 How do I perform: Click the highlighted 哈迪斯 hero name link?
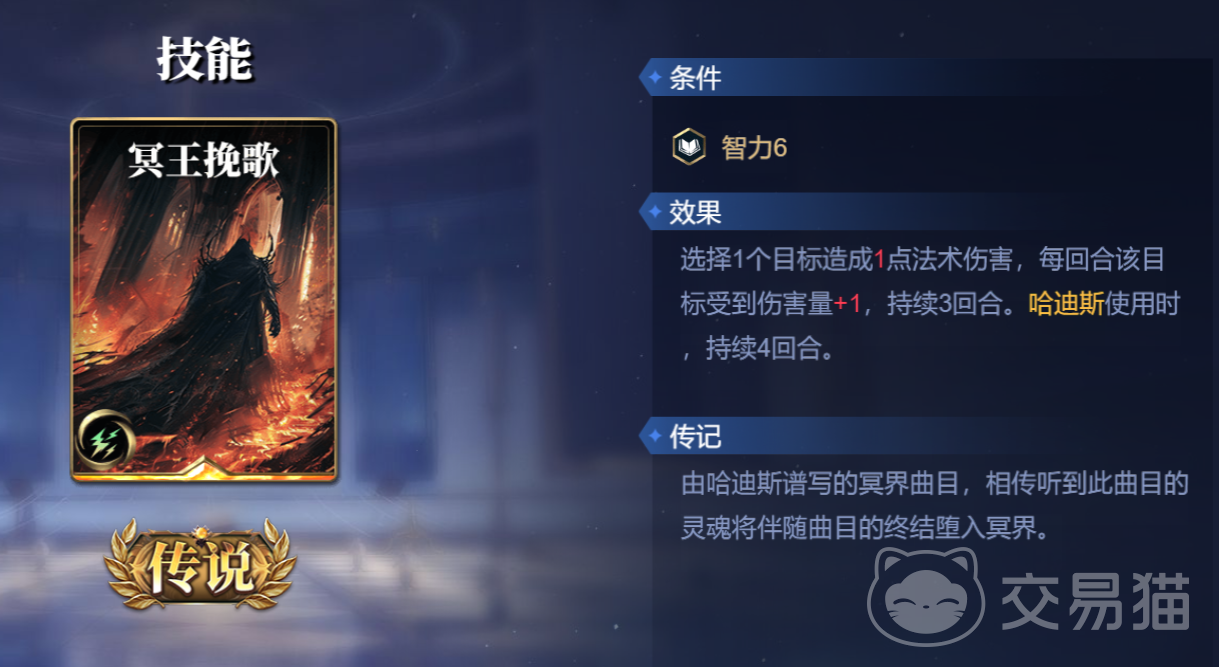1066,305
